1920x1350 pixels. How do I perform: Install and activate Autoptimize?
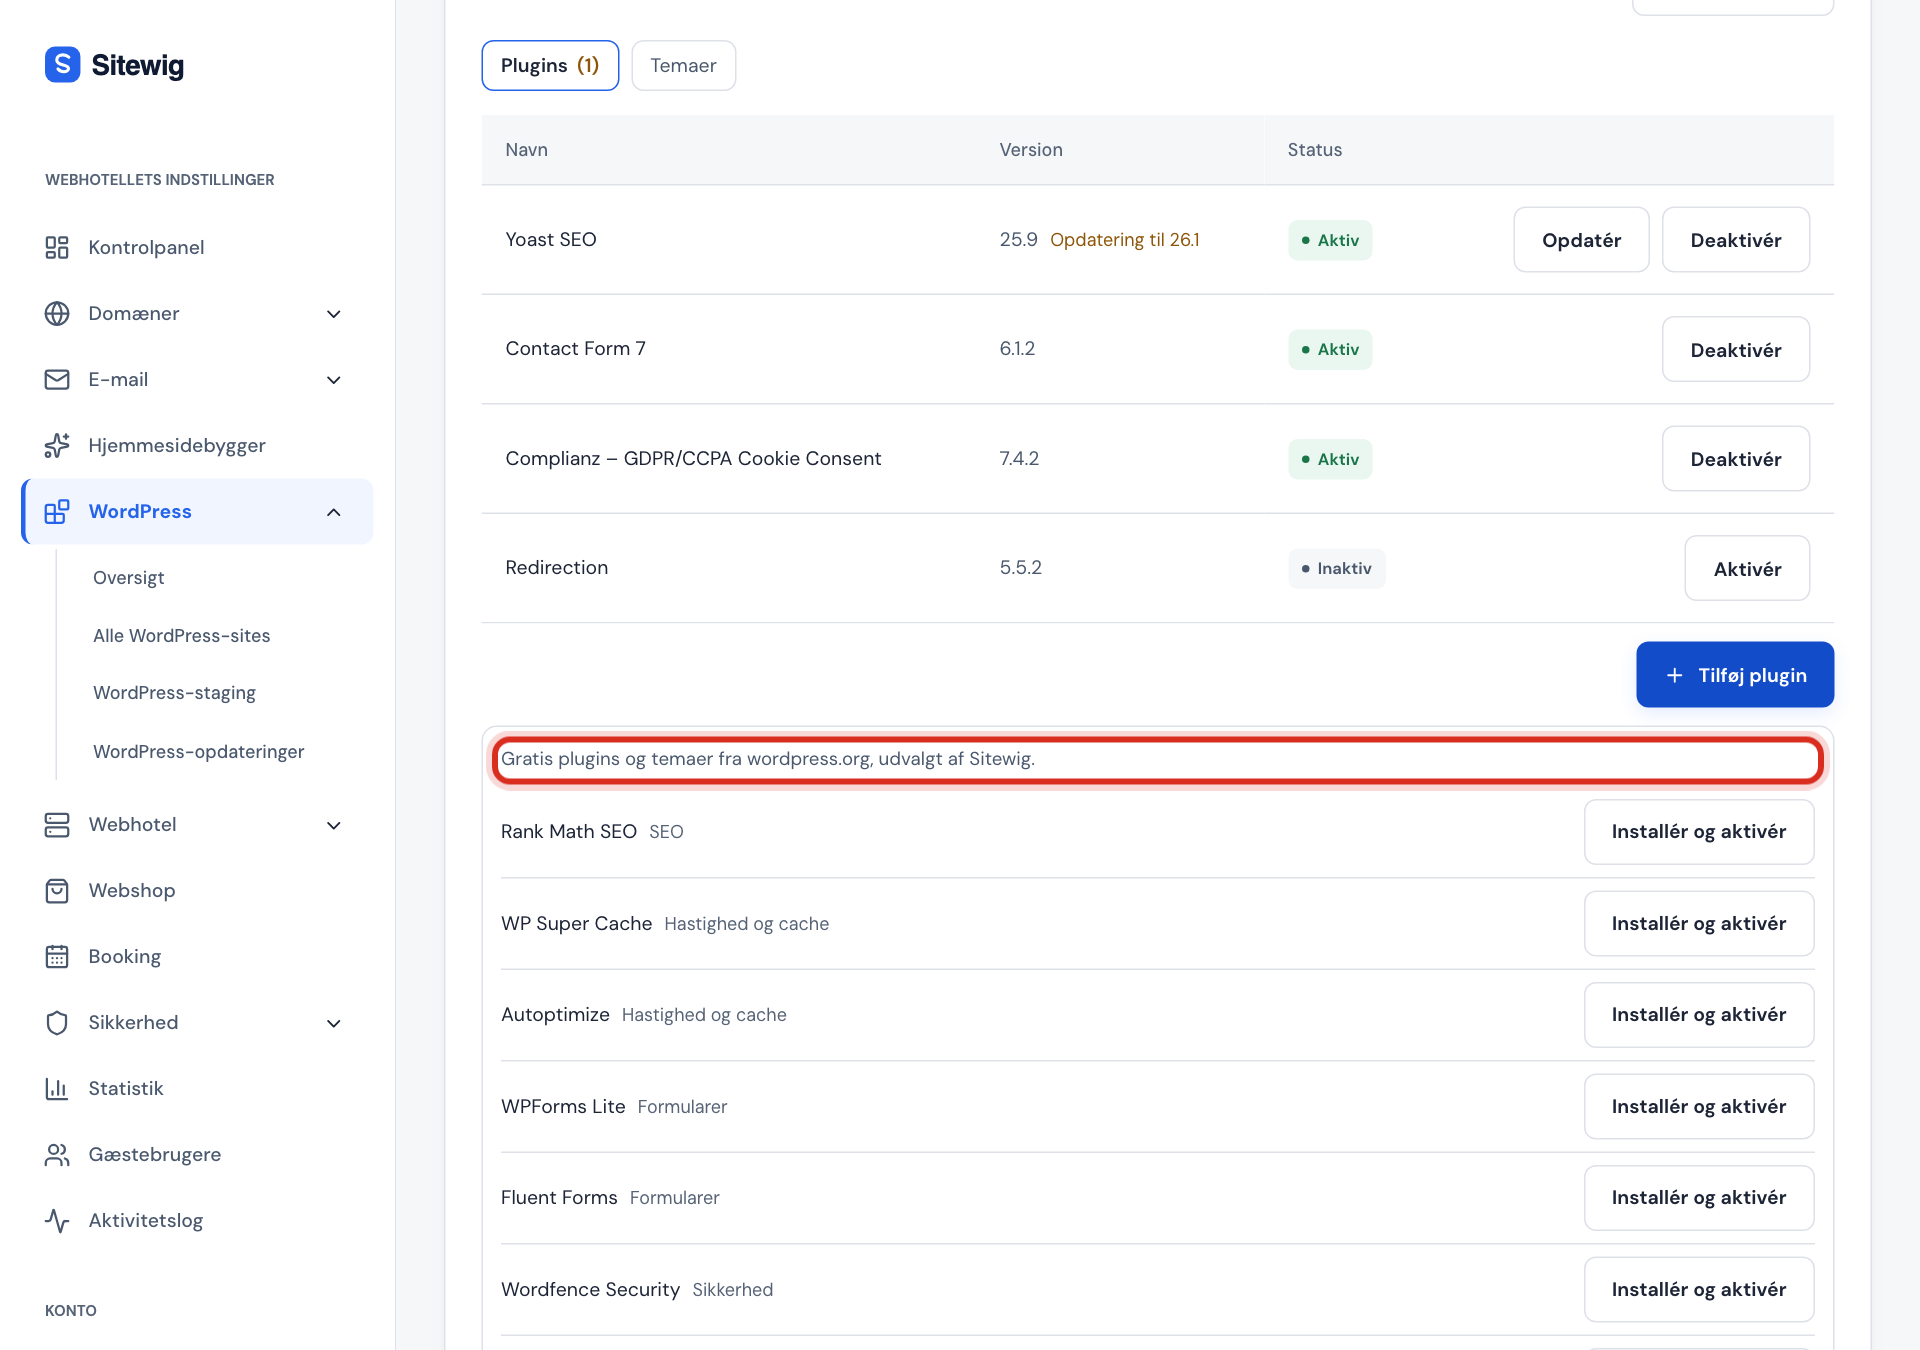point(1699,1014)
